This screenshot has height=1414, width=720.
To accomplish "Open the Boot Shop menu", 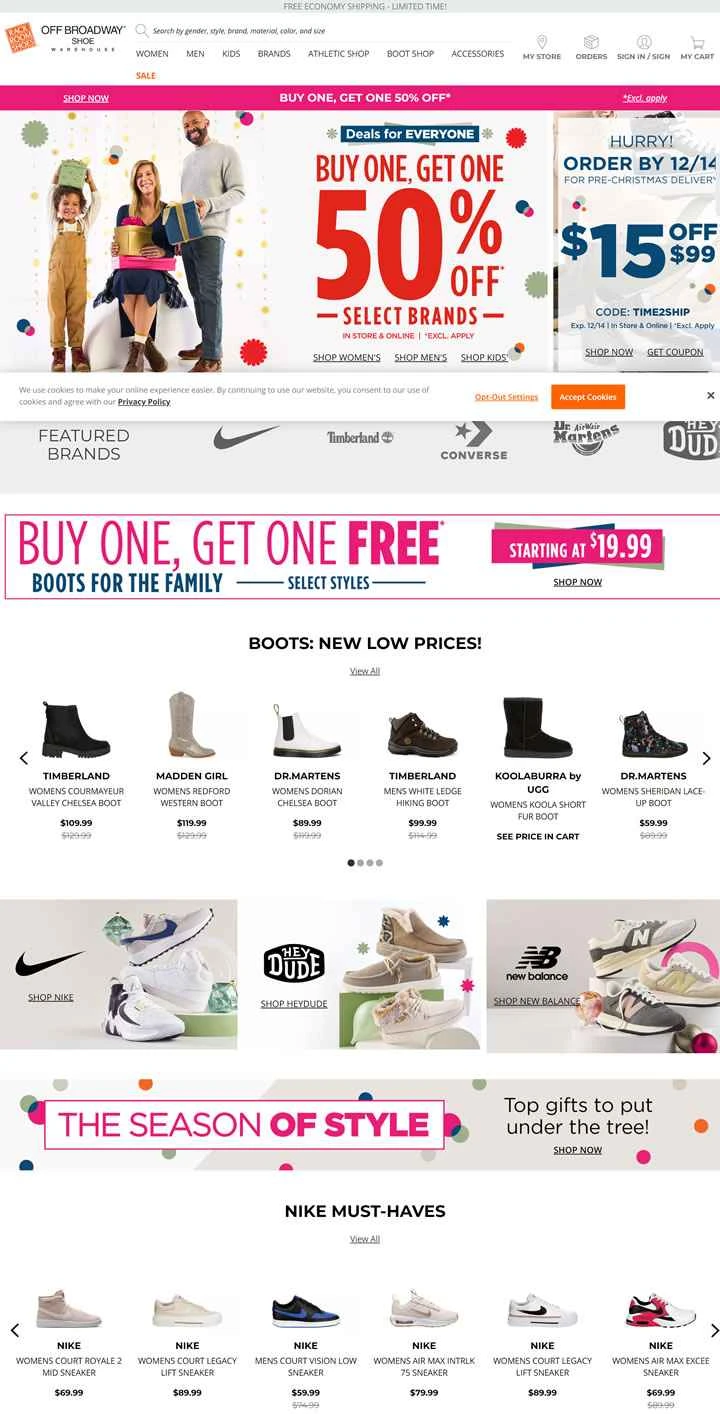I will point(410,54).
